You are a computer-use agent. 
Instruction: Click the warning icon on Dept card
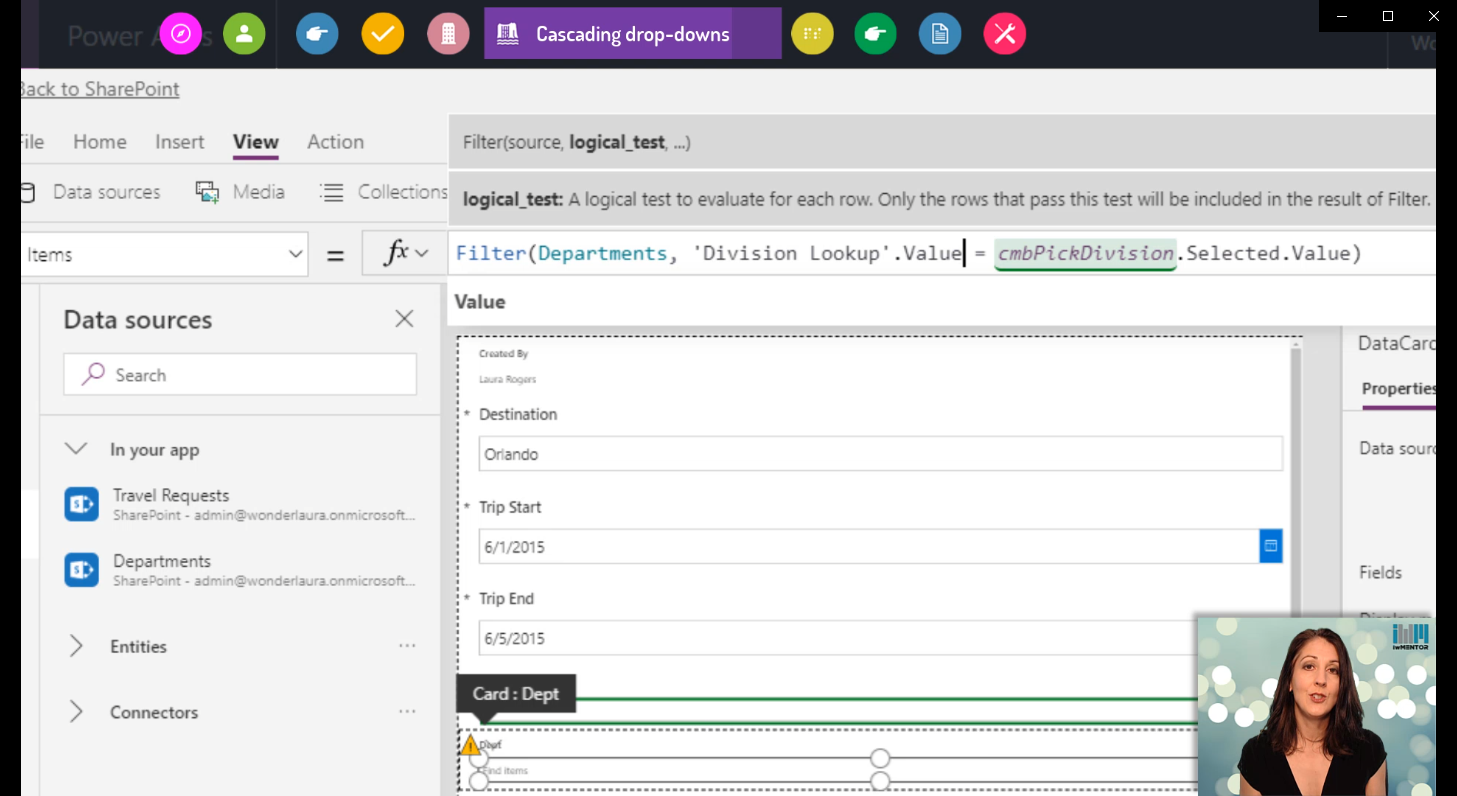[x=470, y=745]
